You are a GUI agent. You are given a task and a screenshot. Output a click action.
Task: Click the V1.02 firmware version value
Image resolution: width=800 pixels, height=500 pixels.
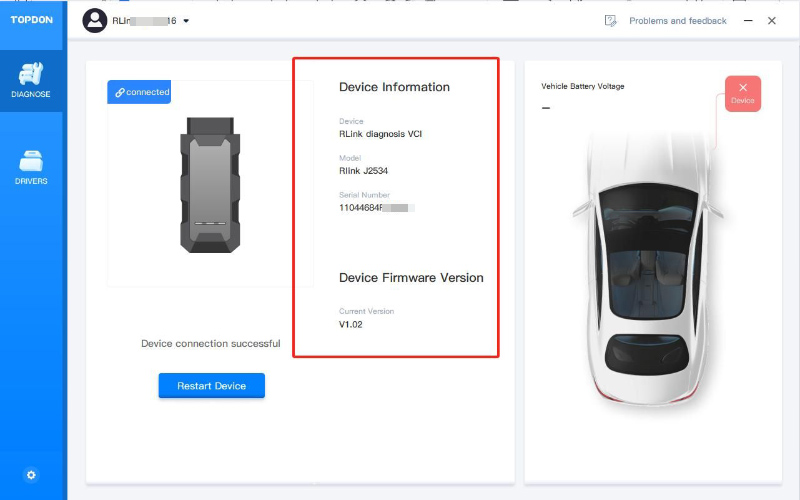351,324
